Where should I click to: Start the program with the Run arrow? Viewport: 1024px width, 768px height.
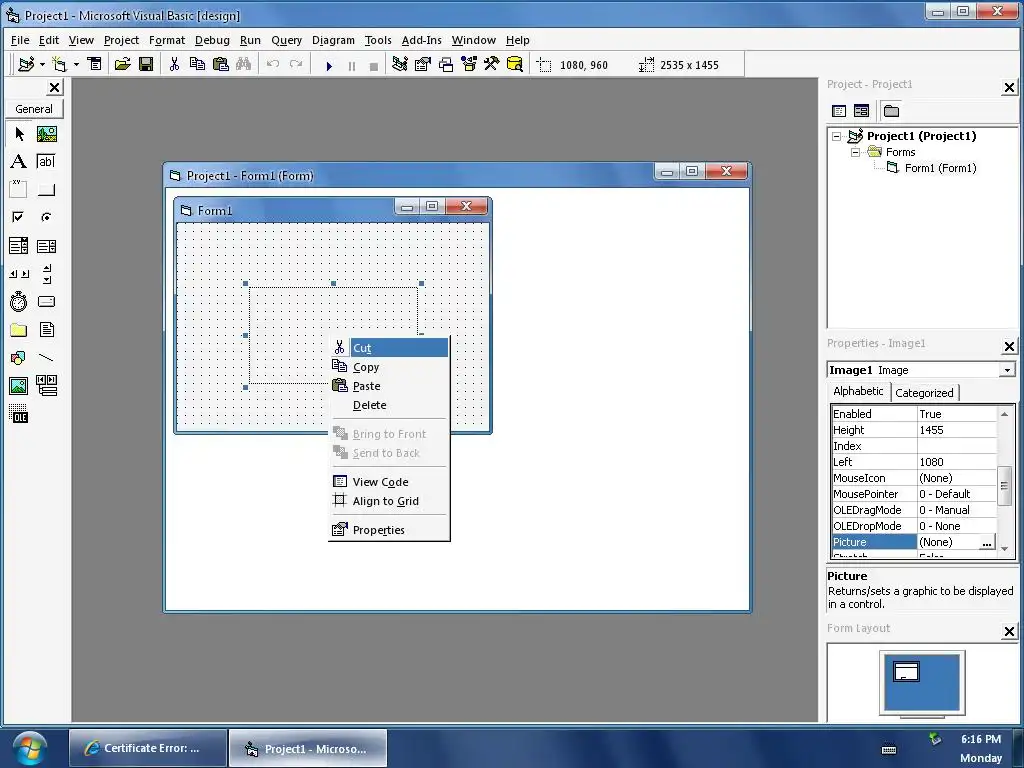pyautogui.click(x=329, y=65)
